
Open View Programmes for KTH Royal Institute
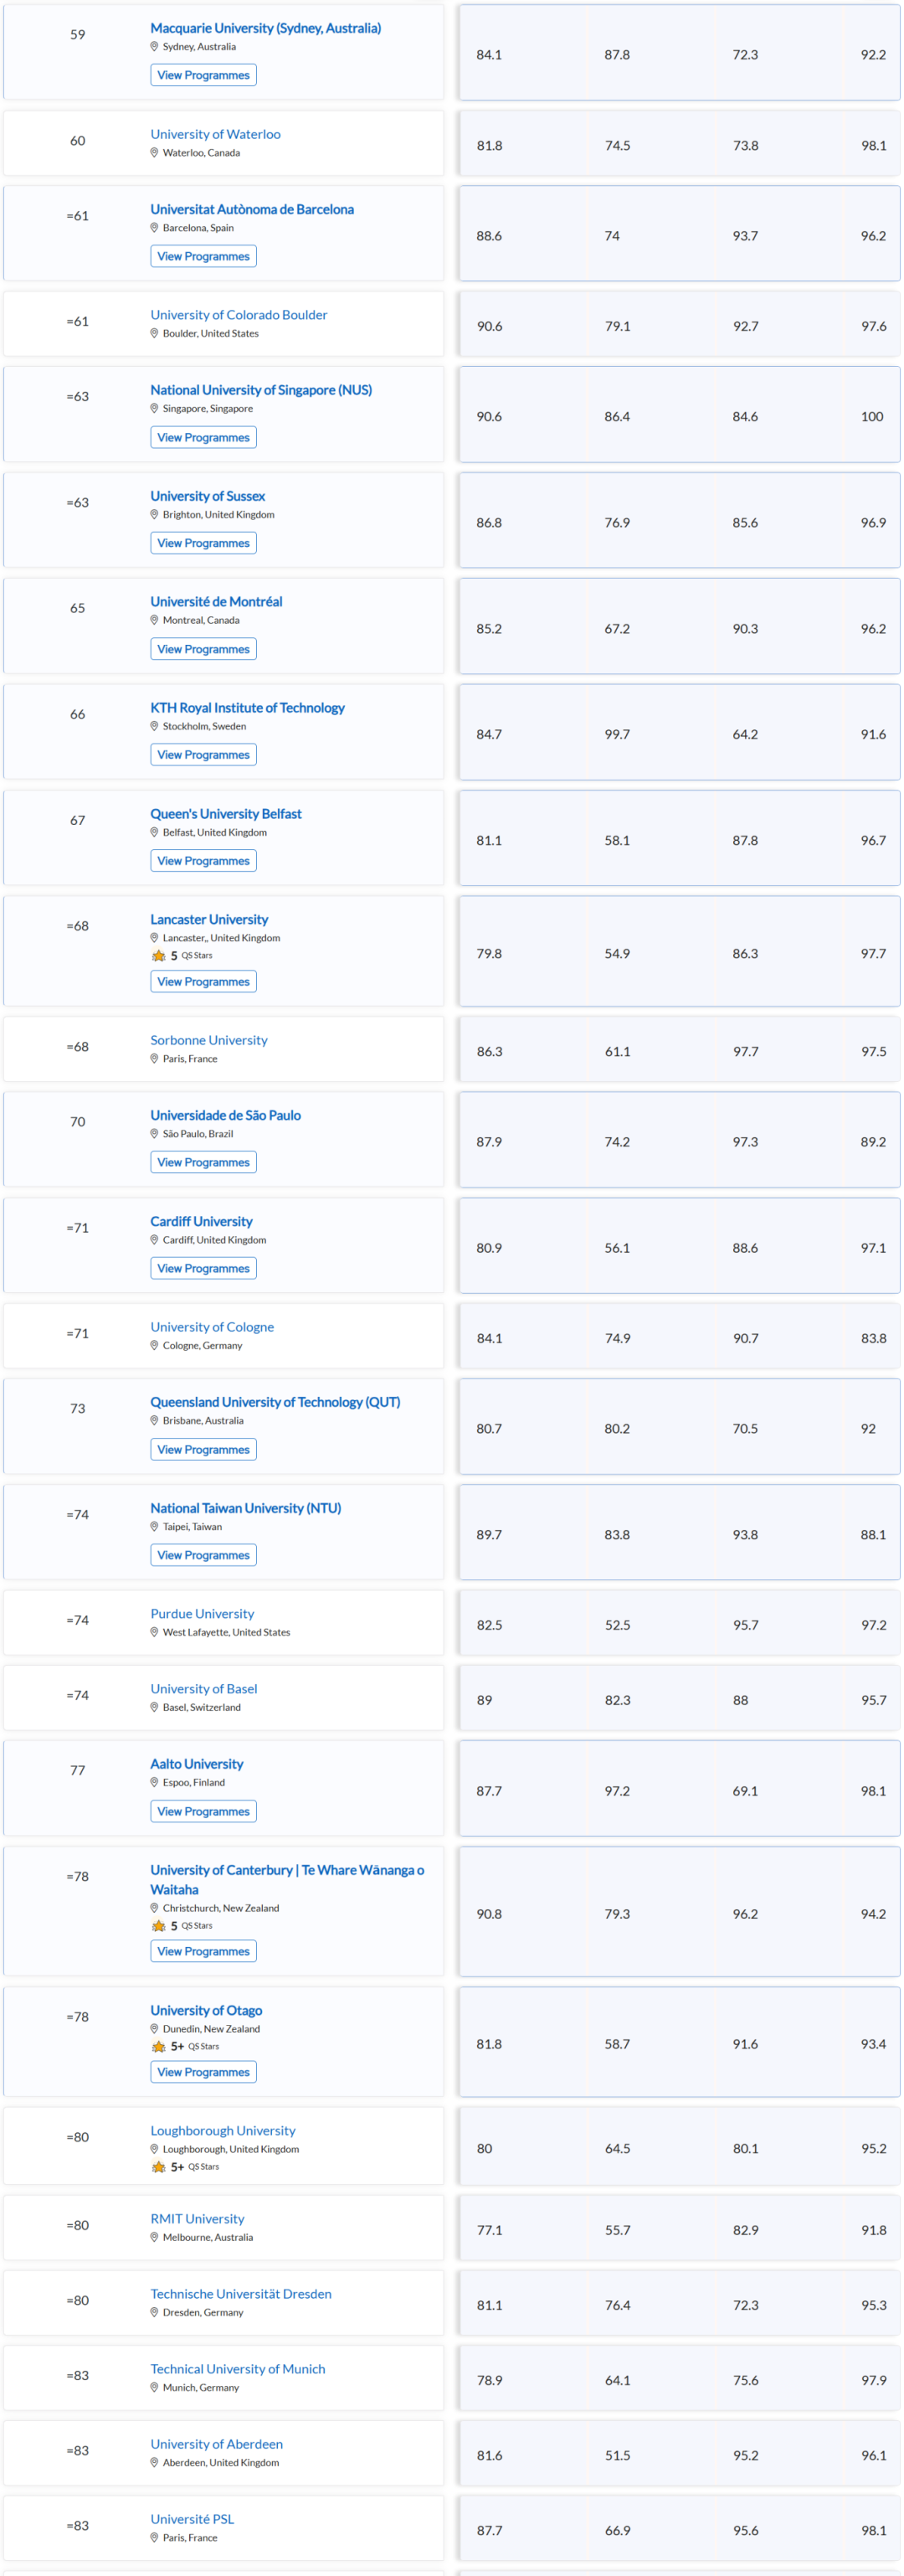pyautogui.click(x=203, y=755)
